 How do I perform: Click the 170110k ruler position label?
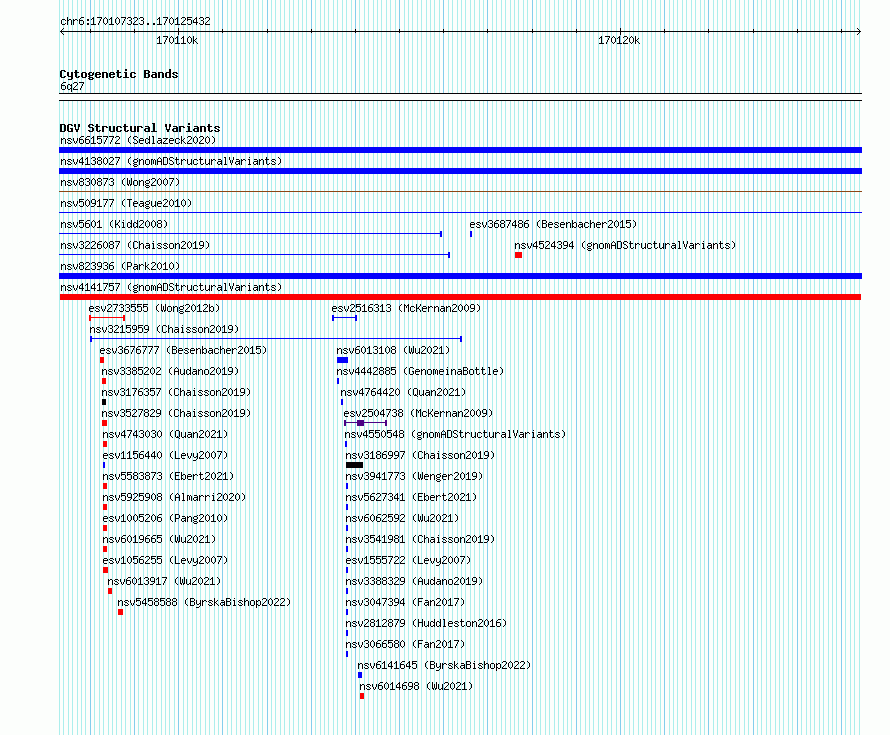(177, 40)
